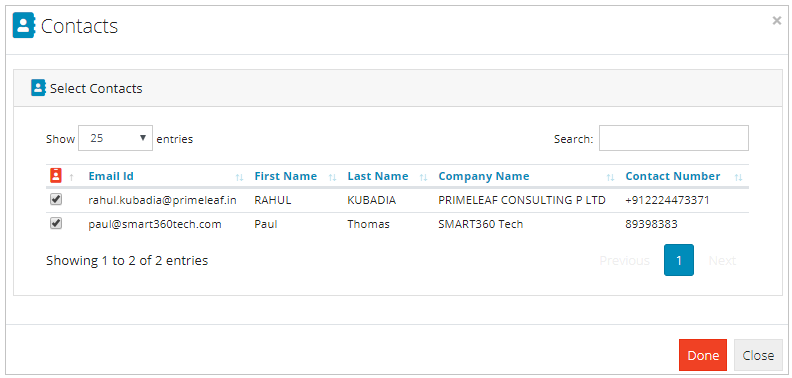792x378 pixels.
Task: Click the Previous pagination link
Action: (x=624, y=260)
